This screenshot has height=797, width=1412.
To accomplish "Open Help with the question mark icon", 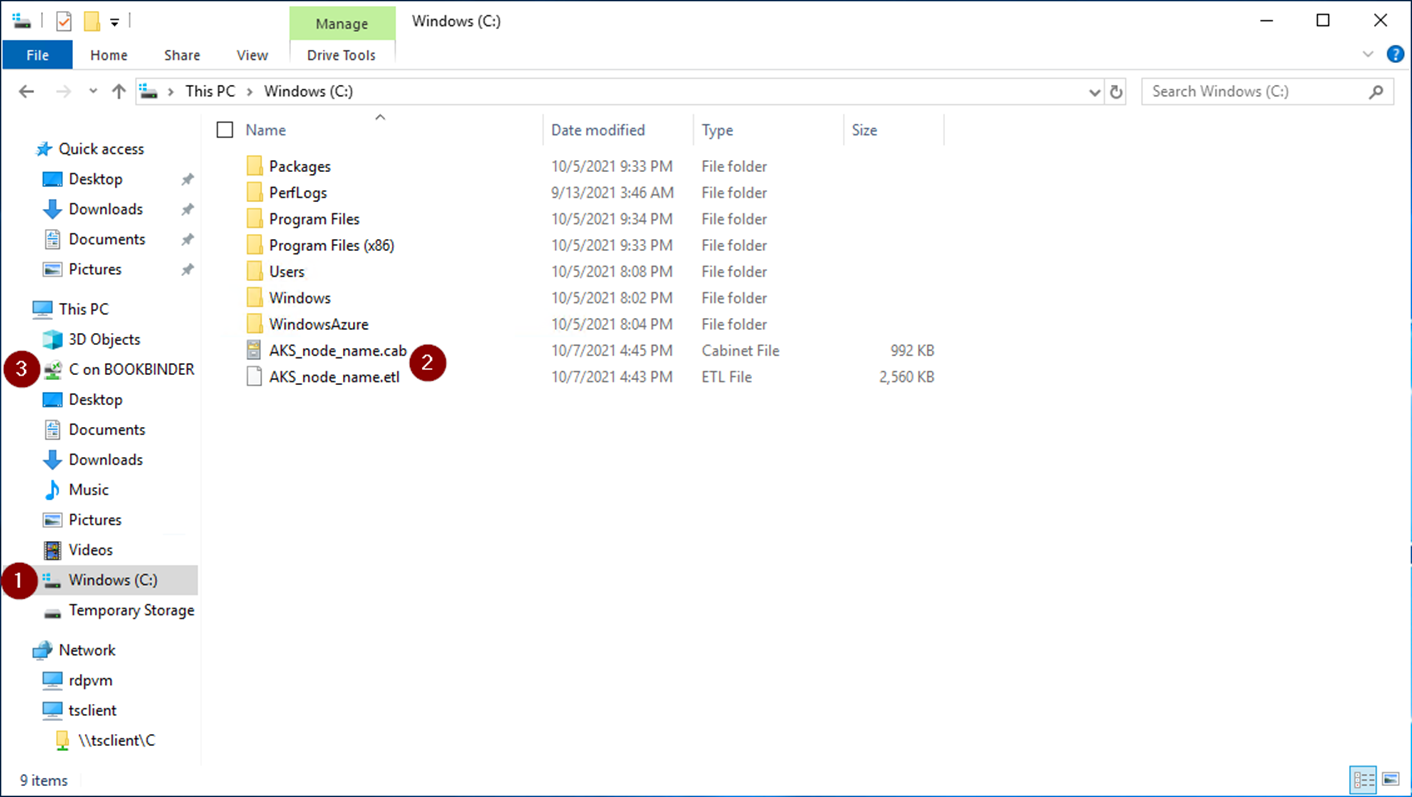I will 1395,54.
